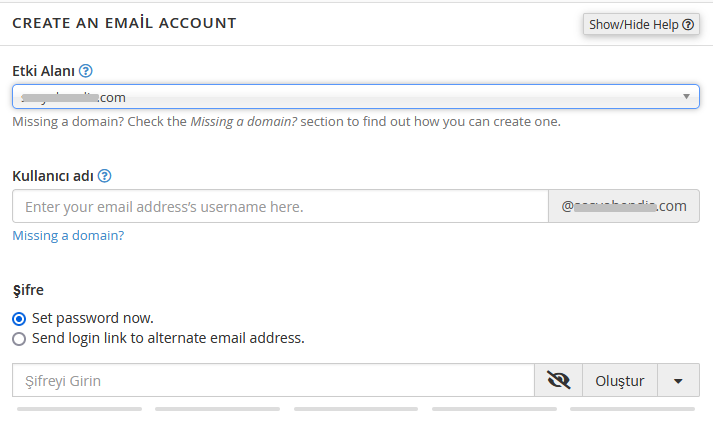Click the Şifreyi Girin password field
The width and height of the screenshot is (713, 434).
click(x=273, y=380)
